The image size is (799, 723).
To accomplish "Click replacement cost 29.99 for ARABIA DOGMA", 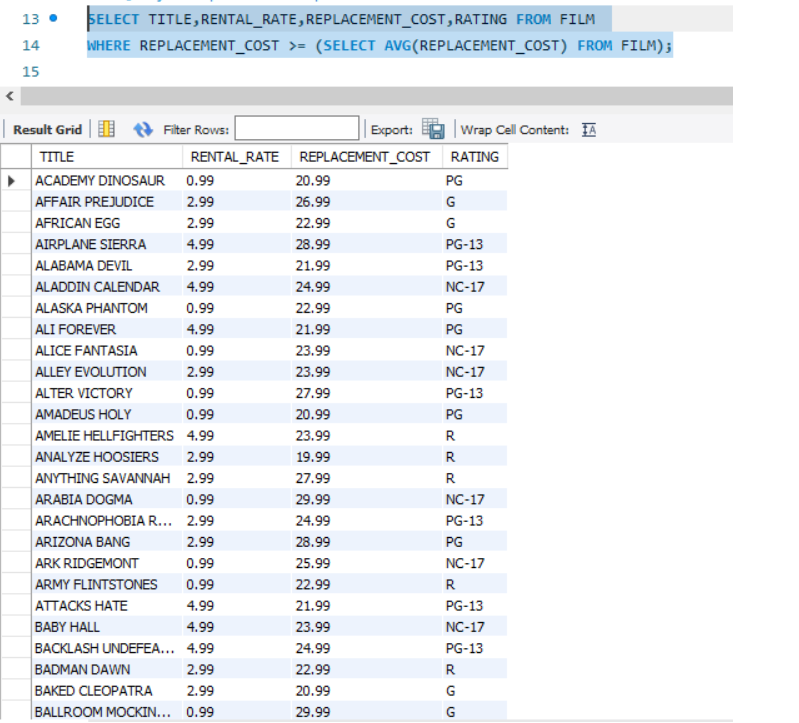I will pos(366,499).
